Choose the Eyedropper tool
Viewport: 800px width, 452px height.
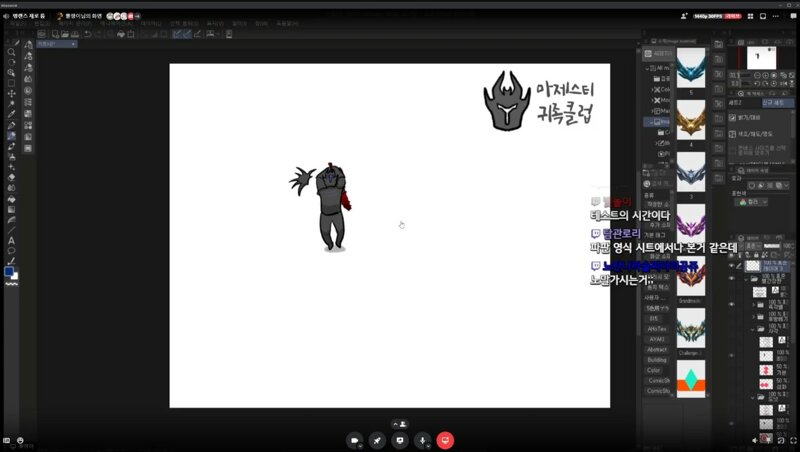[11, 114]
